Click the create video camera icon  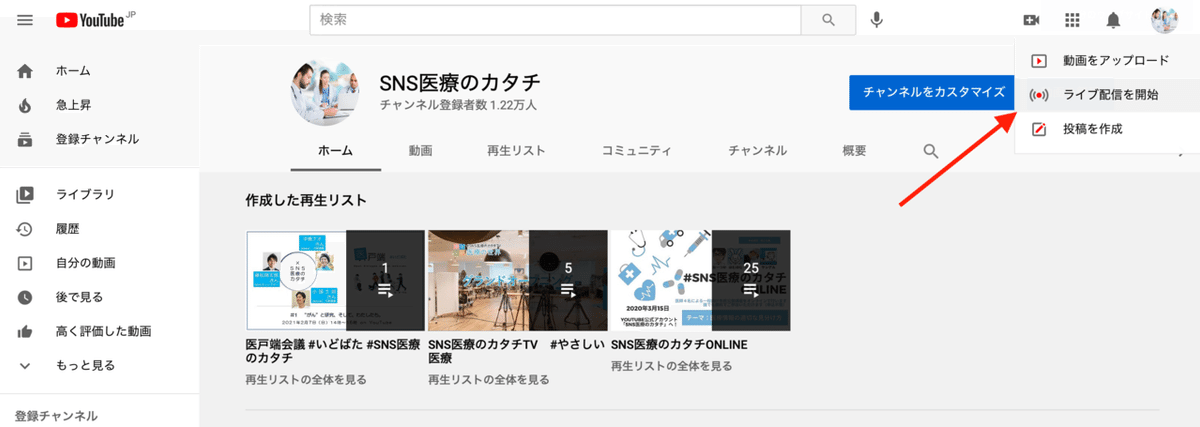1032,20
